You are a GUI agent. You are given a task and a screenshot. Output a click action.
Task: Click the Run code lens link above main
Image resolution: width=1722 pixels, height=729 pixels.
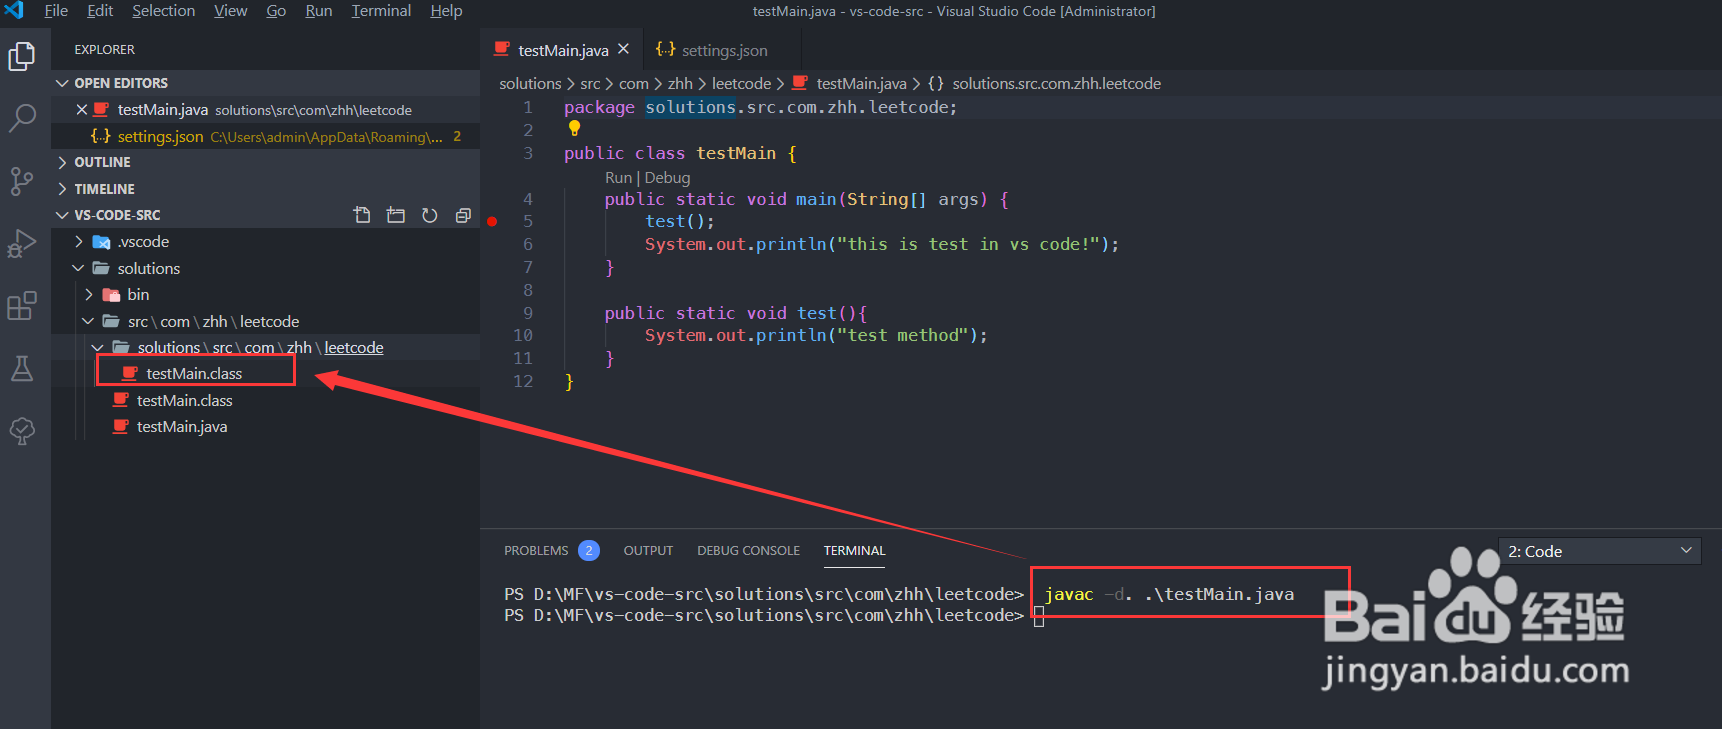click(x=618, y=177)
